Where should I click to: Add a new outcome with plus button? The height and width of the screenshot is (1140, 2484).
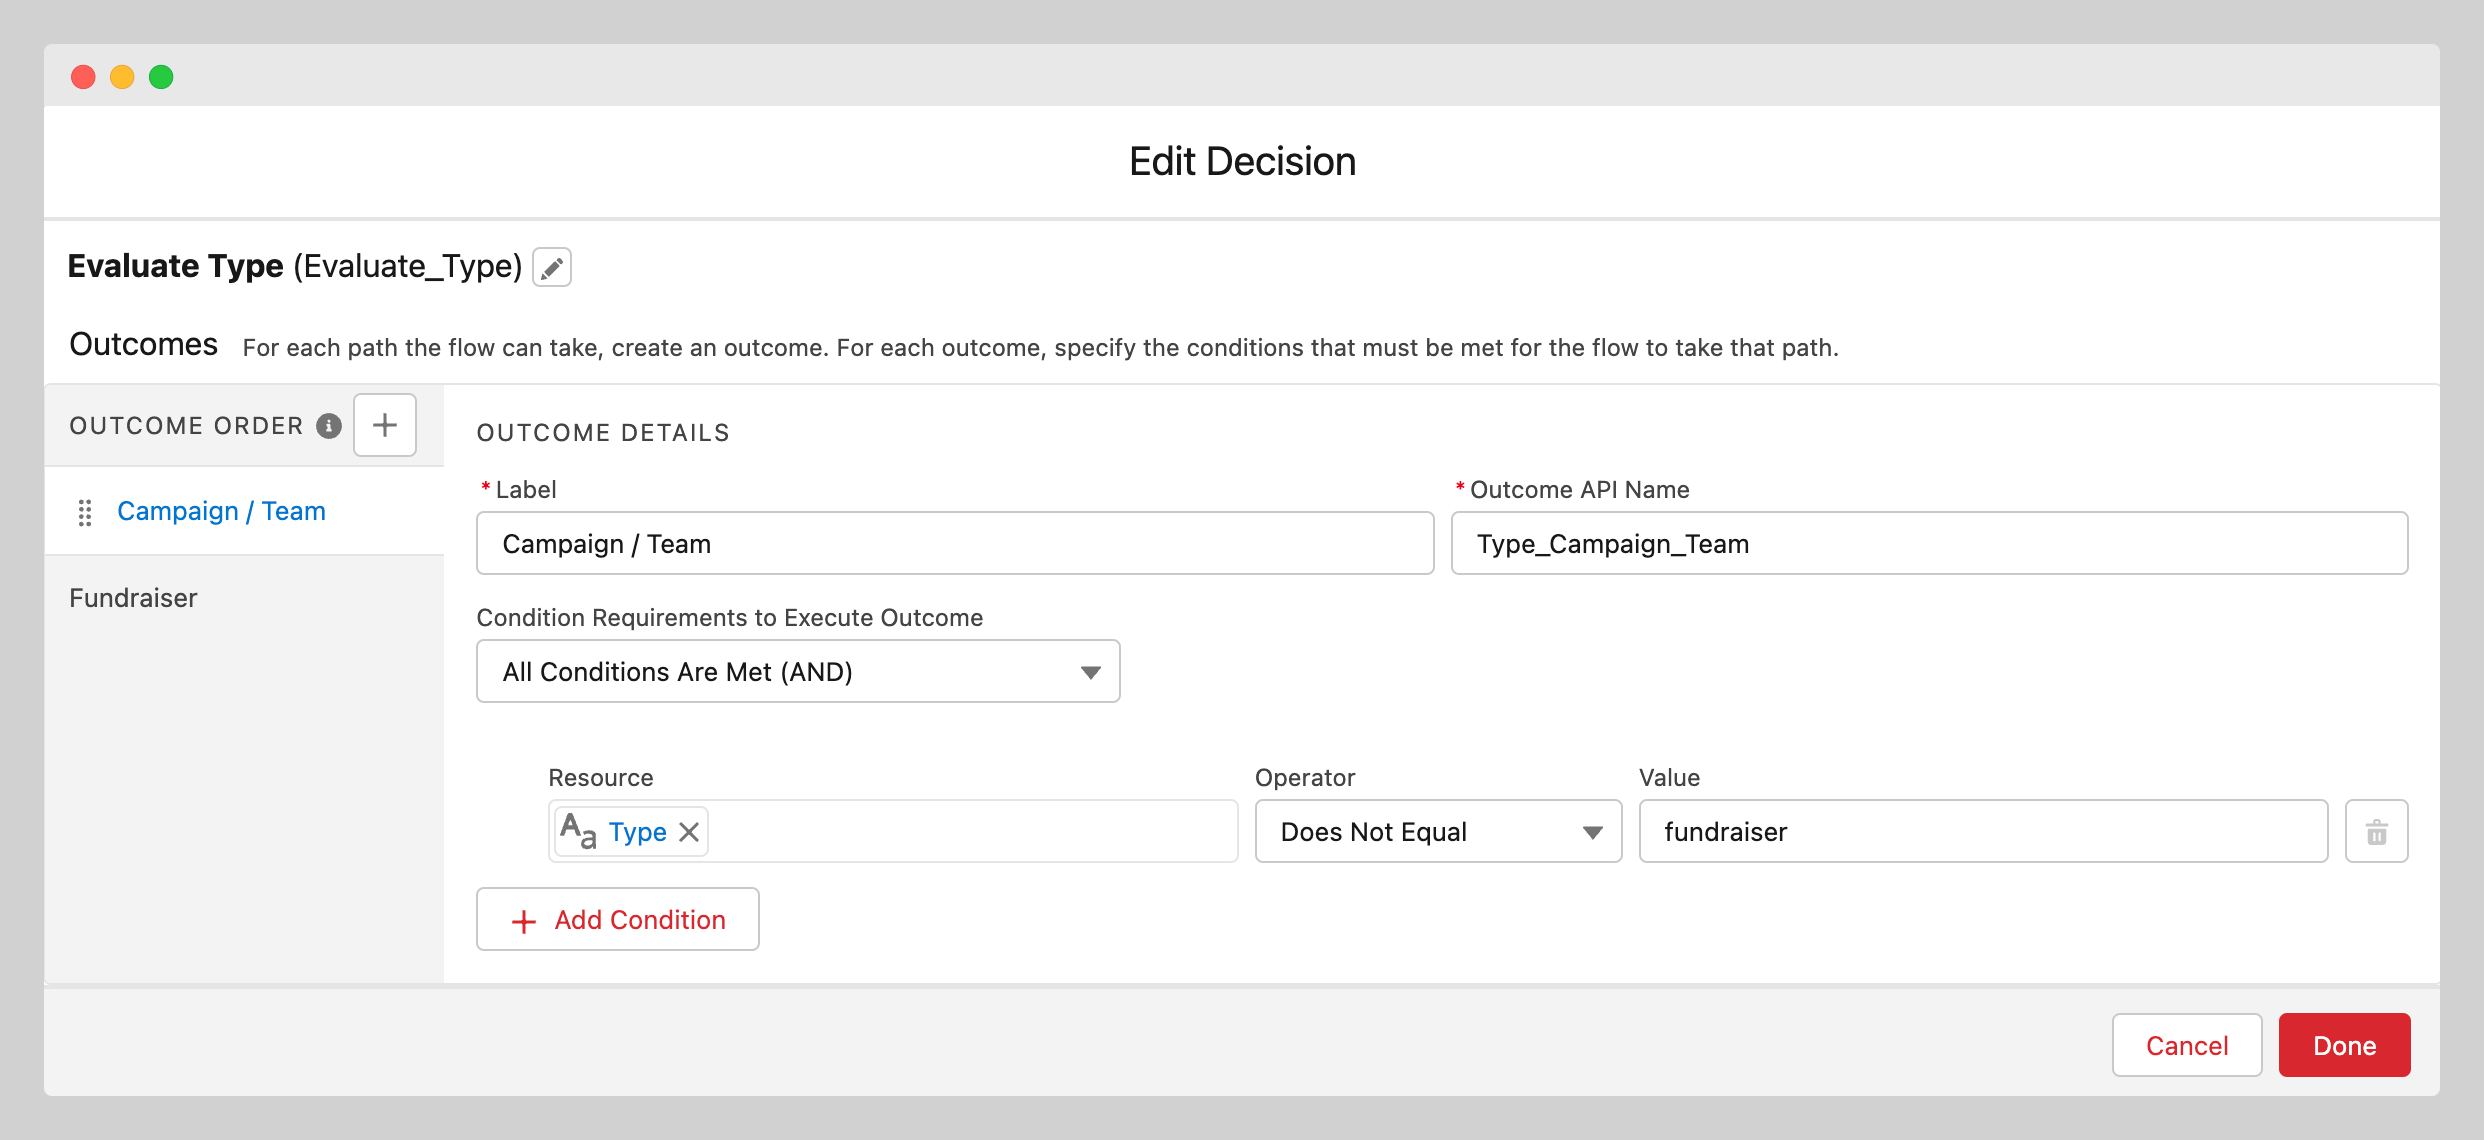[x=385, y=425]
